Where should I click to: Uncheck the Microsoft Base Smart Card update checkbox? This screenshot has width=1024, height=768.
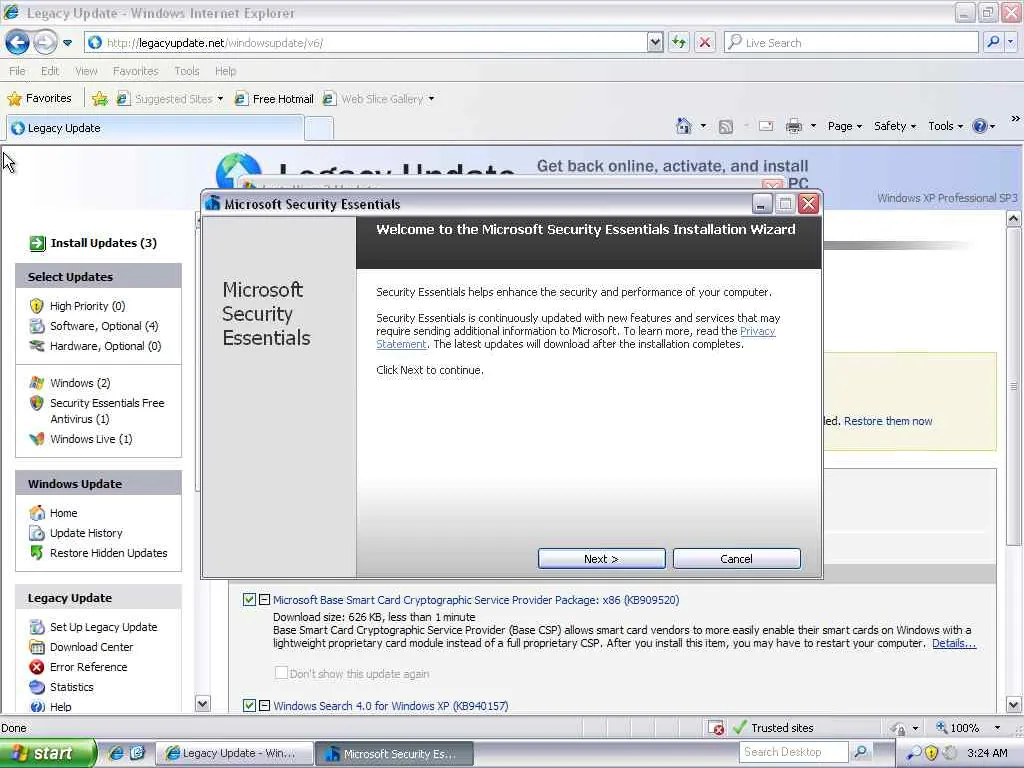pyautogui.click(x=249, y=600)
